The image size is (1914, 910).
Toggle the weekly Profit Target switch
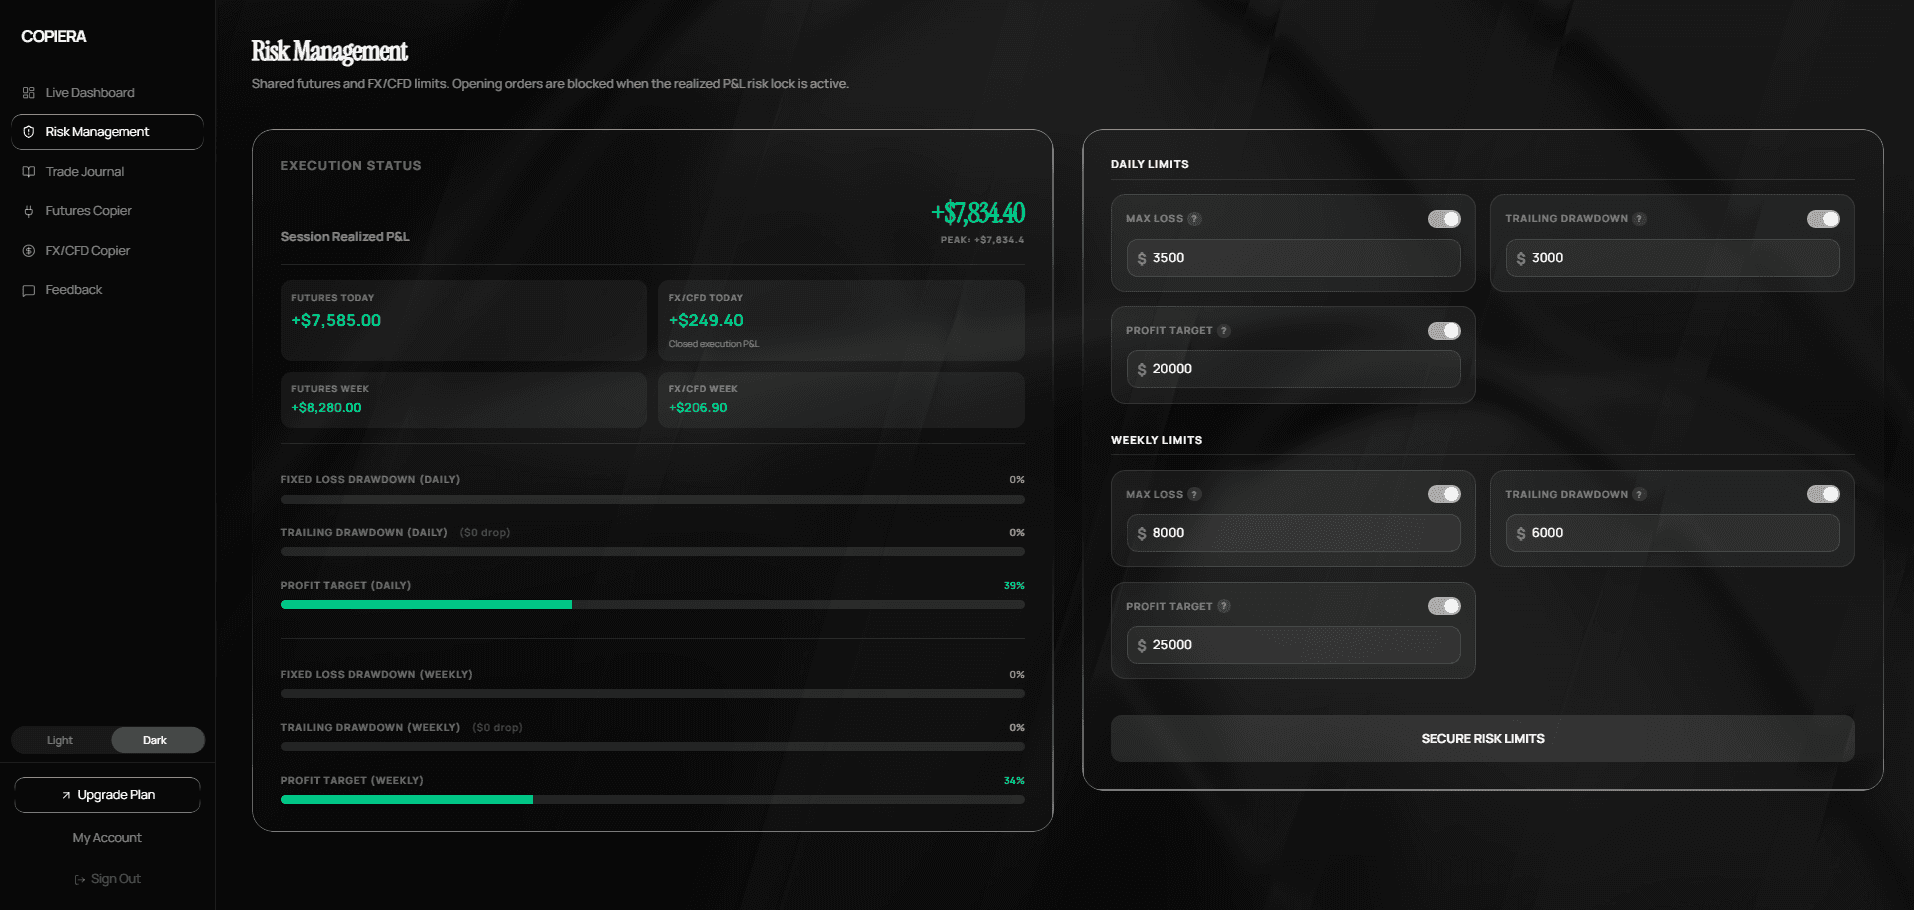click(x=1444, y=606)
